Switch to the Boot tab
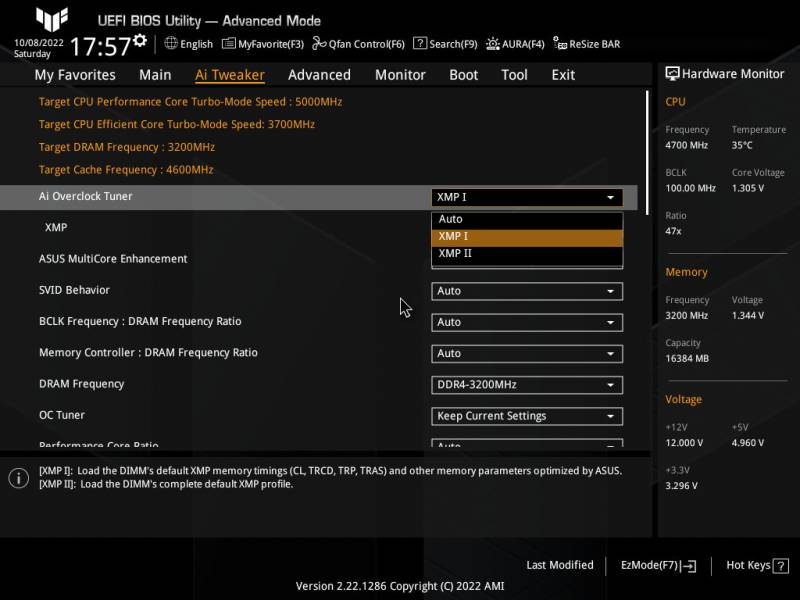The image size is (800, 600). (463, 75)
